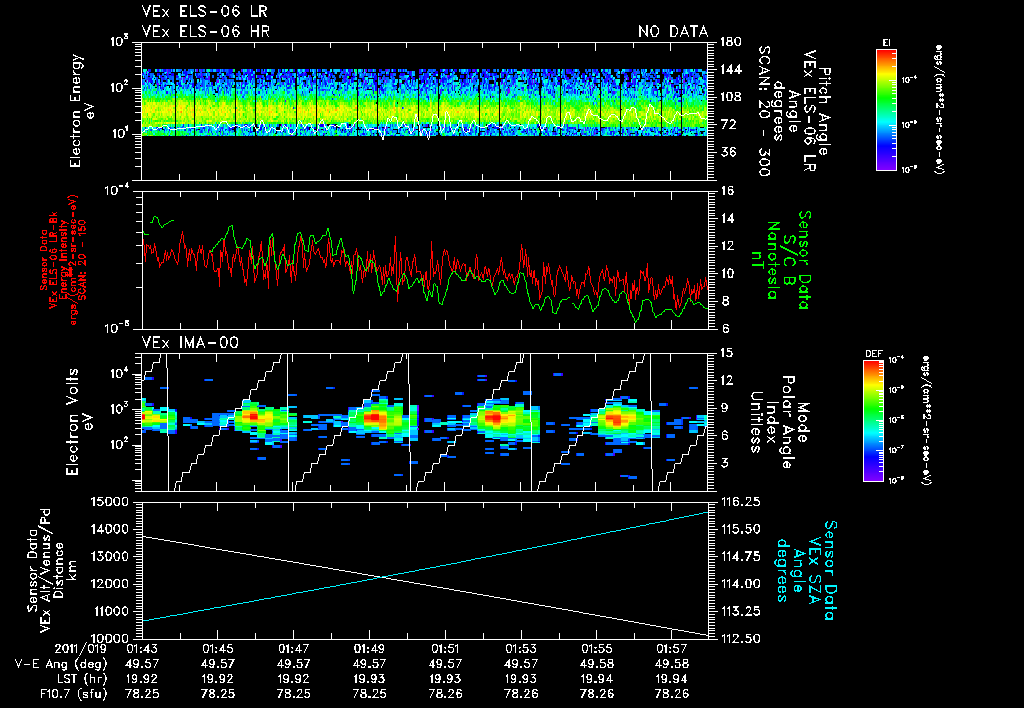Screen dimensions: 1024x708
Task: Click the green S/C B Nanotesla axis label
Action: (x=786, y=259)
